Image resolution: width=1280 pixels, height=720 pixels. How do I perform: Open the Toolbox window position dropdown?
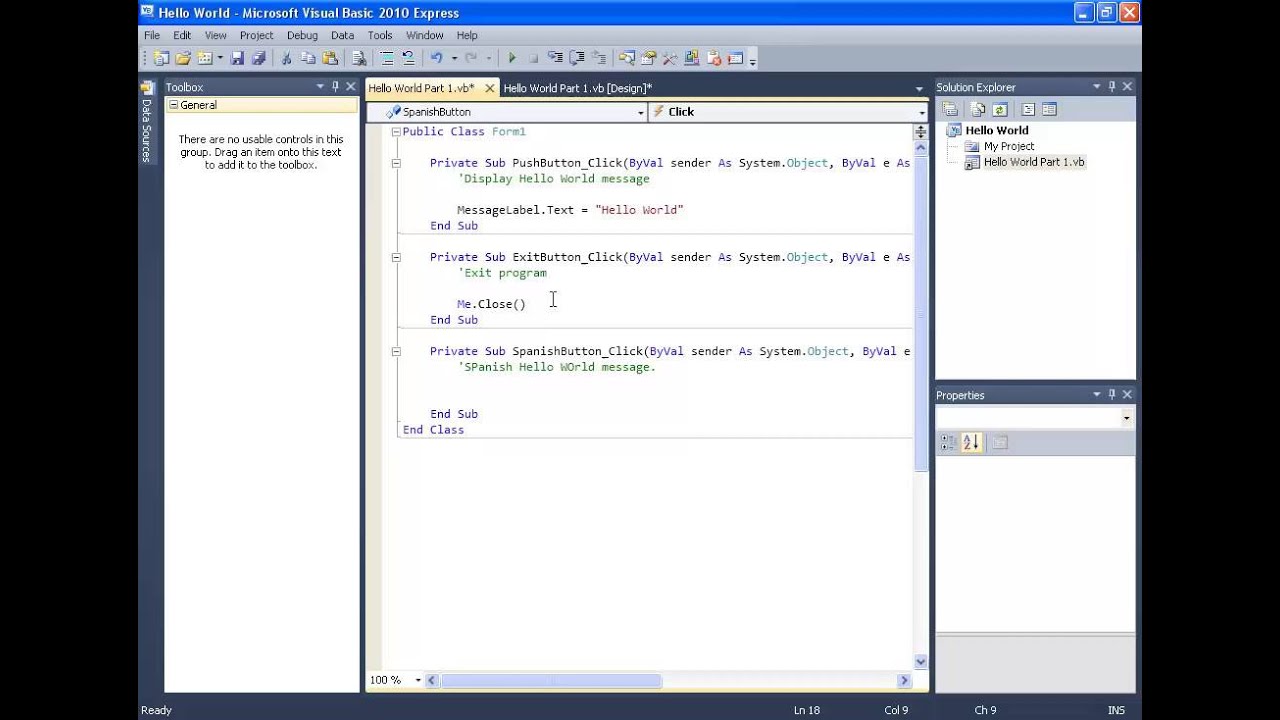(320, 87)
